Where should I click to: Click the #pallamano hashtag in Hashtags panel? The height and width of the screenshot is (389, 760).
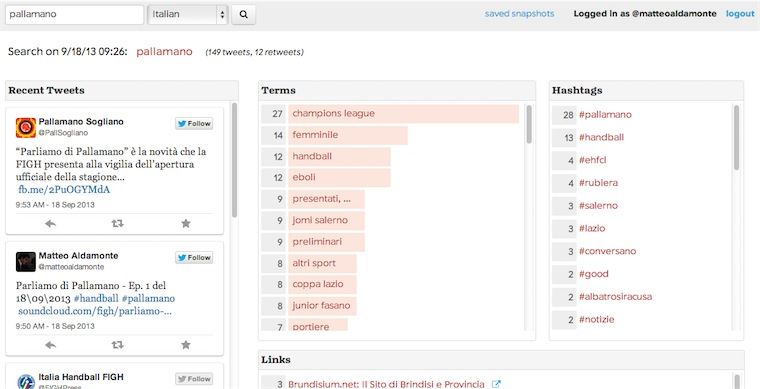point(605,115)
